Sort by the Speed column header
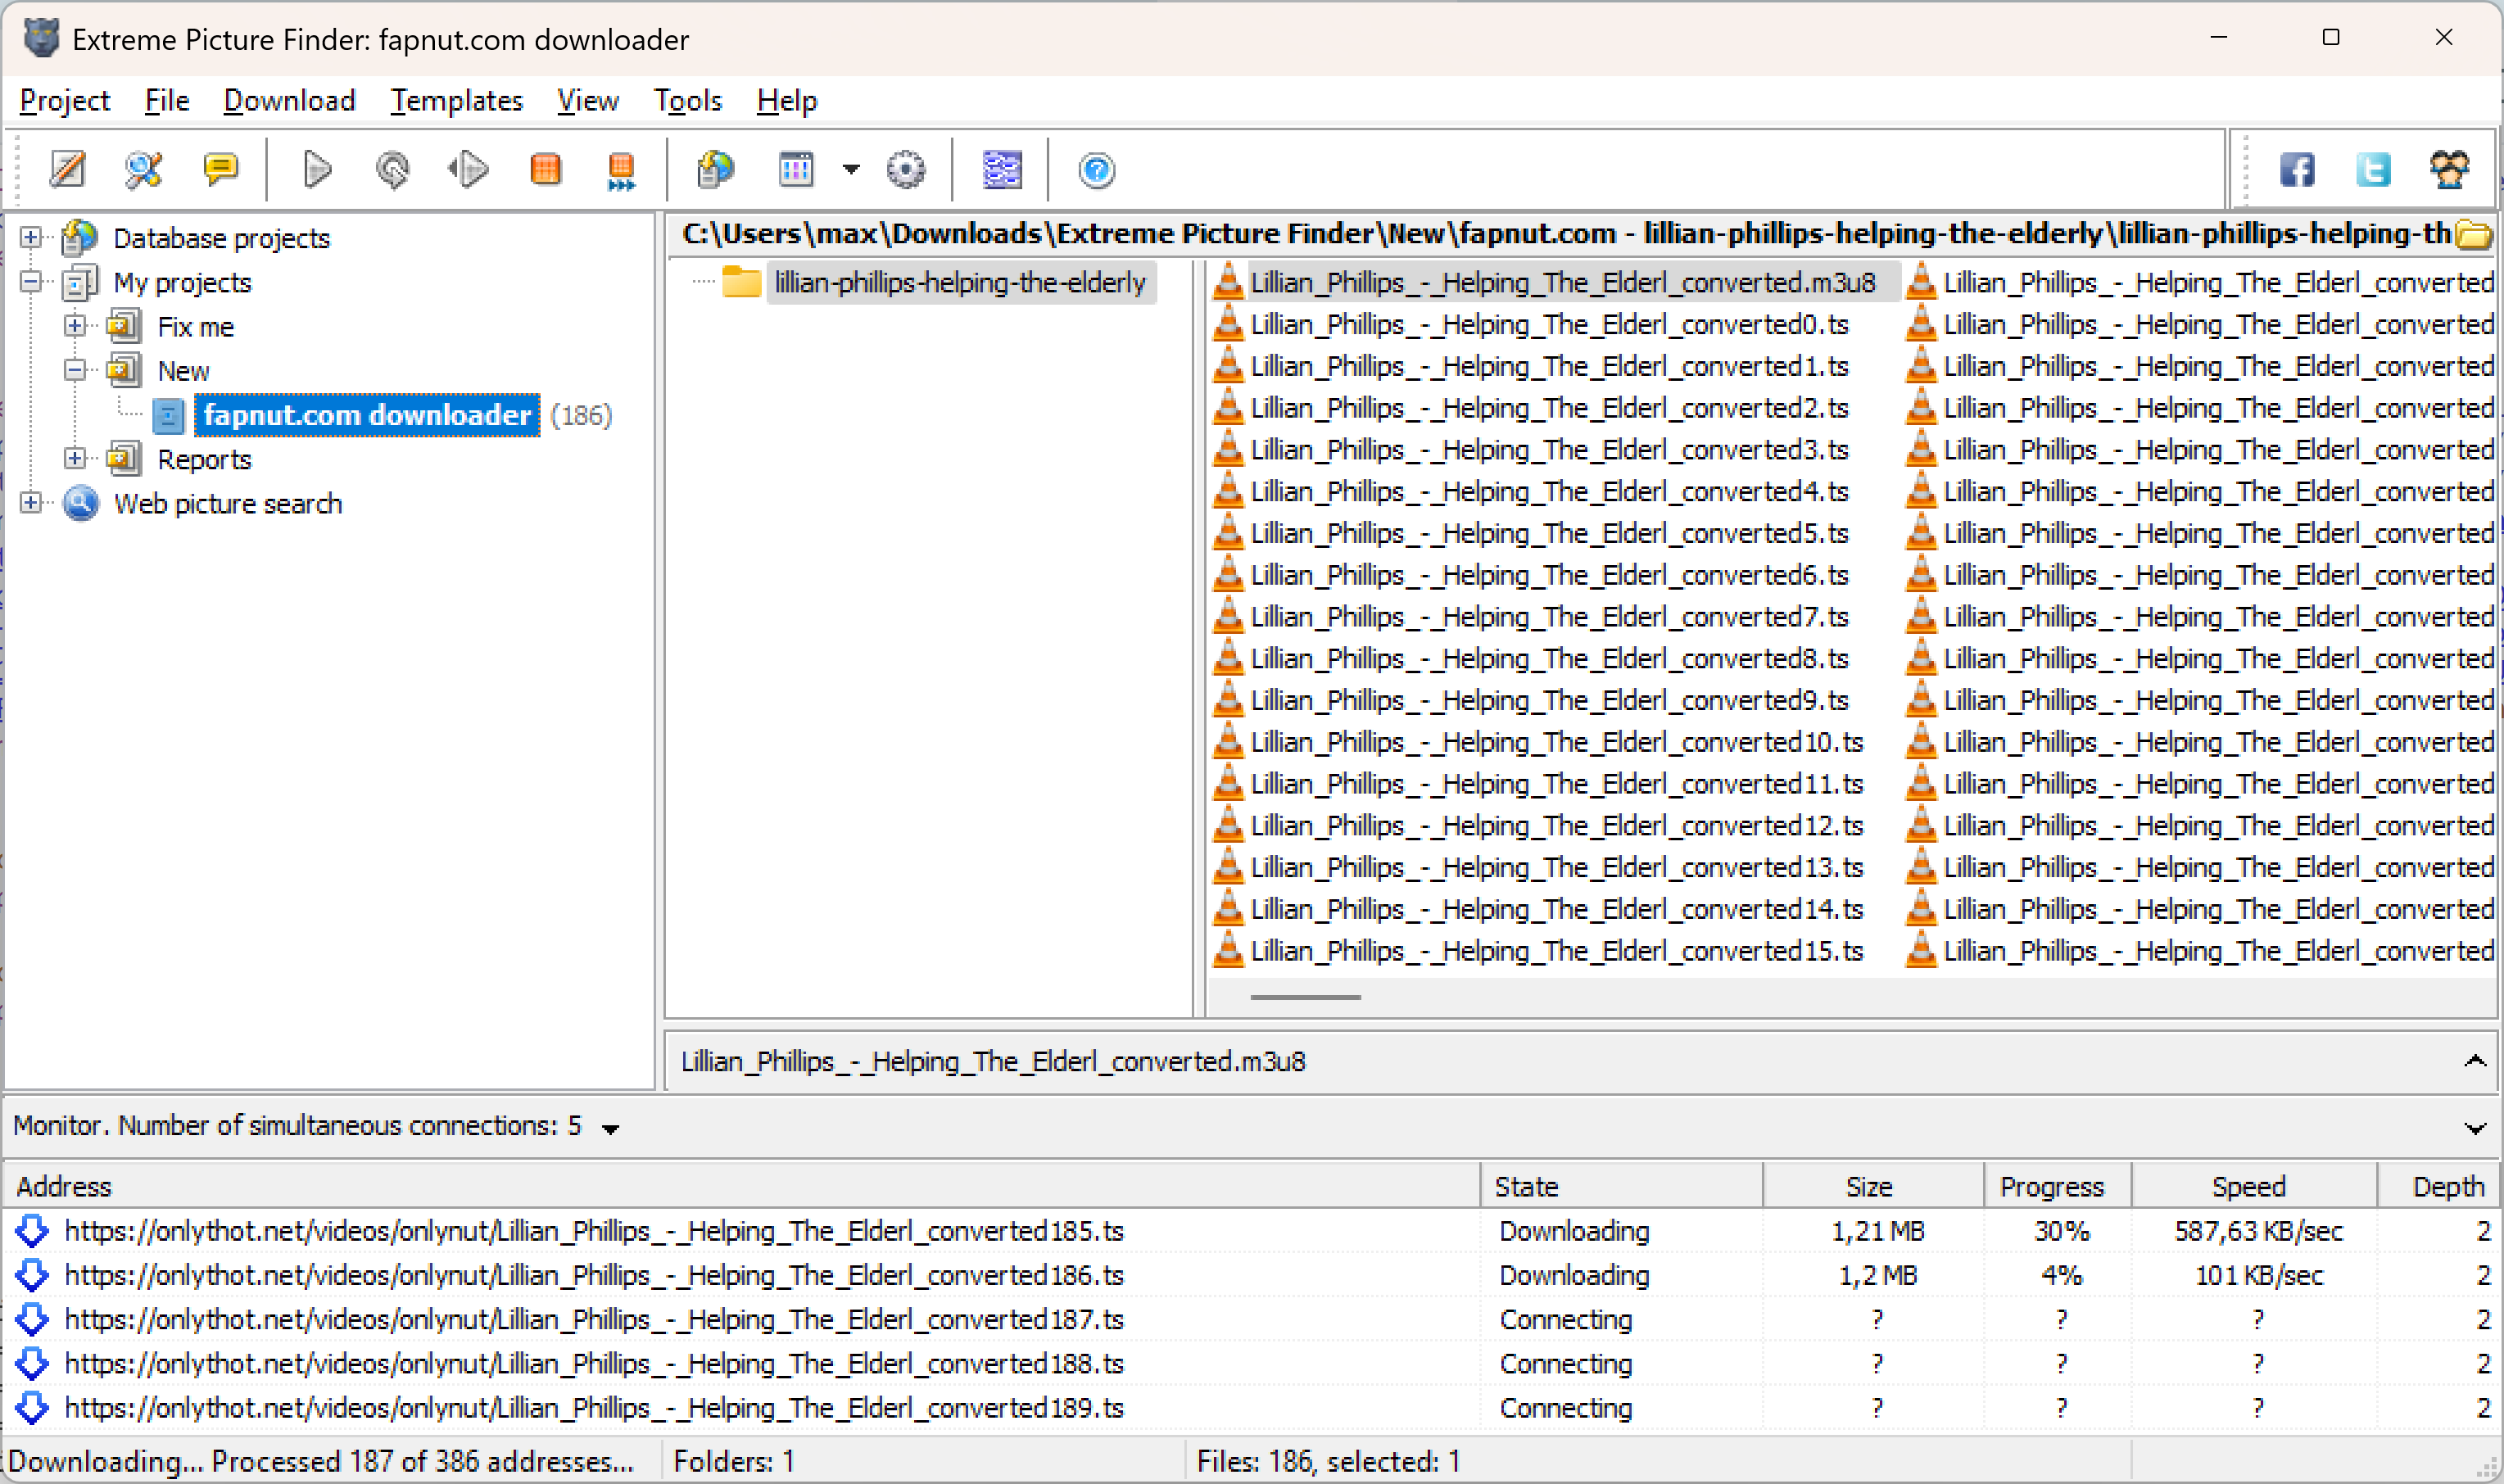2504x1484 pixels. click(x=2254, y=1186)
